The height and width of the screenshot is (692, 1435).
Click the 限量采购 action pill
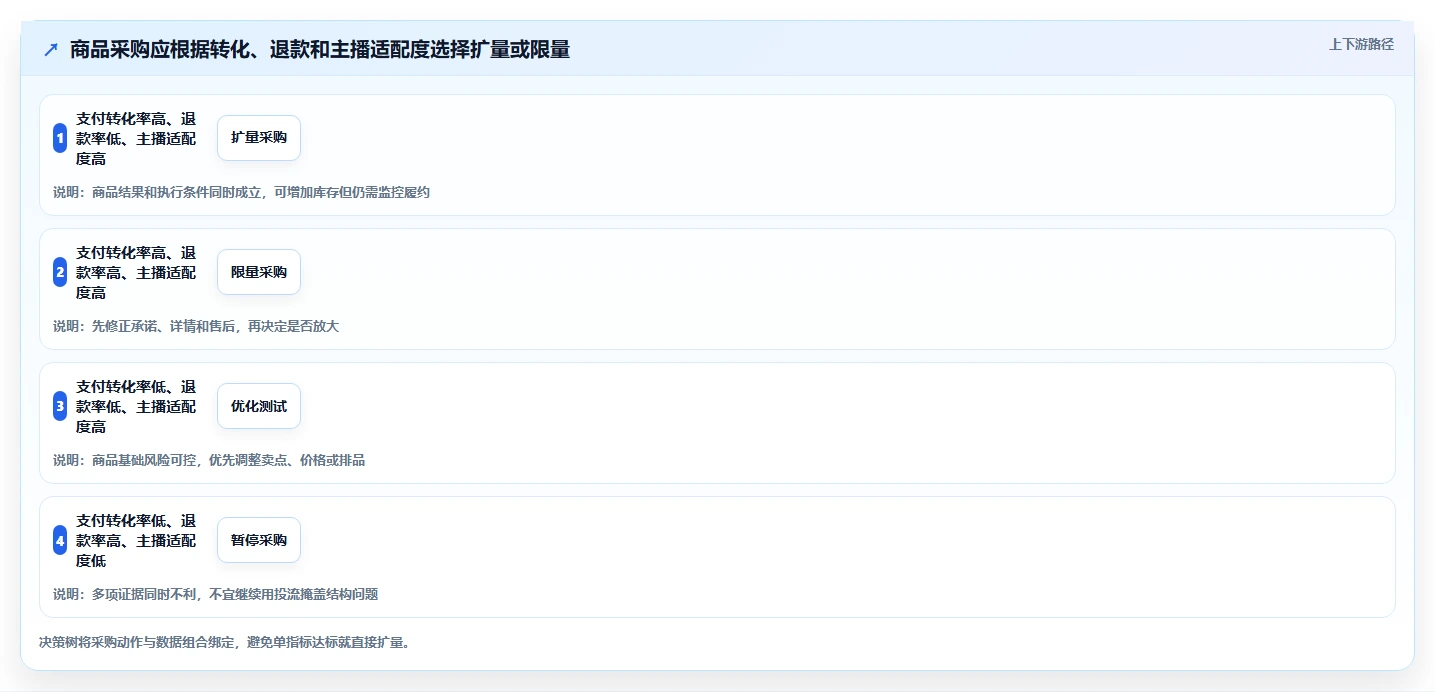[259, 272]
